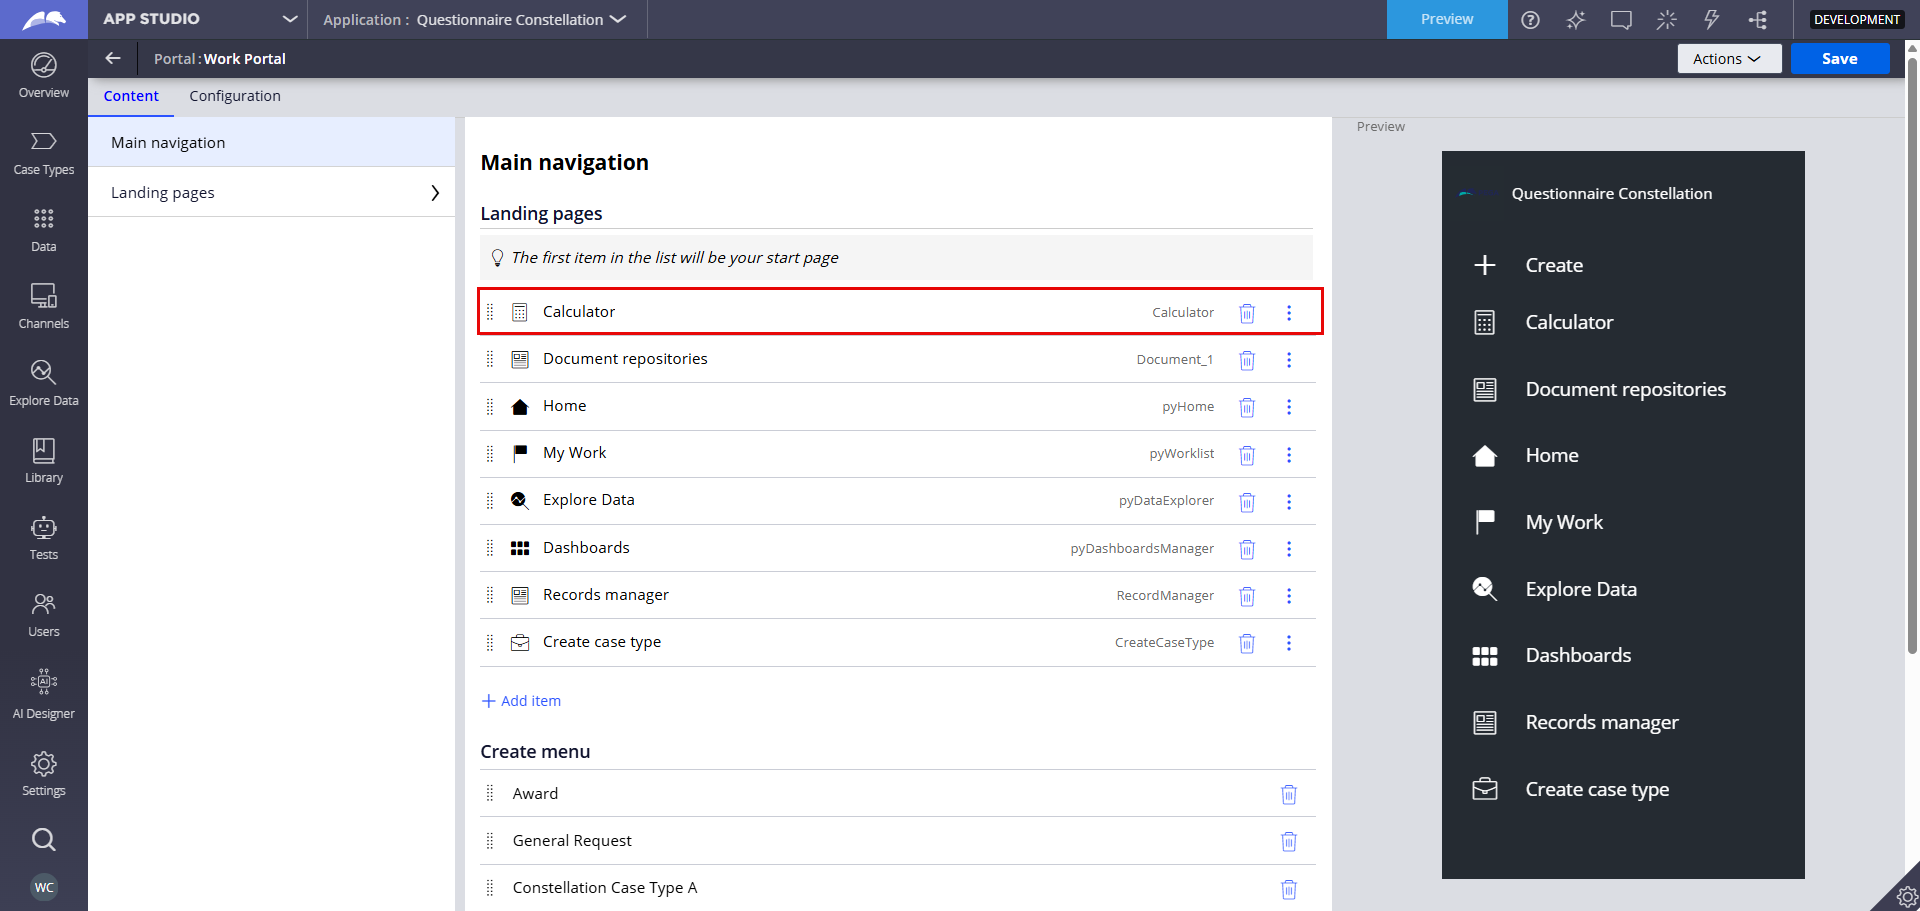This screenshot has height=911, width=1920.
Task: Expand the App Studio switcher dropdown
Action: [x=289, y=19]
